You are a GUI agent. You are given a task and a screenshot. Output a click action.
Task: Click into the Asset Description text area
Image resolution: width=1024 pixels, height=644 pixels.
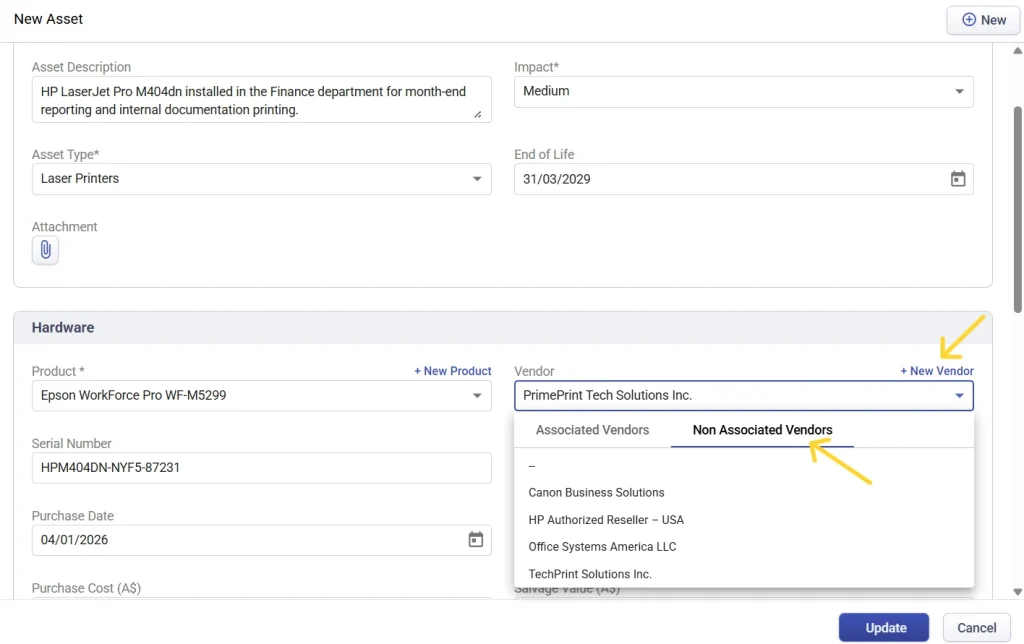261,100
